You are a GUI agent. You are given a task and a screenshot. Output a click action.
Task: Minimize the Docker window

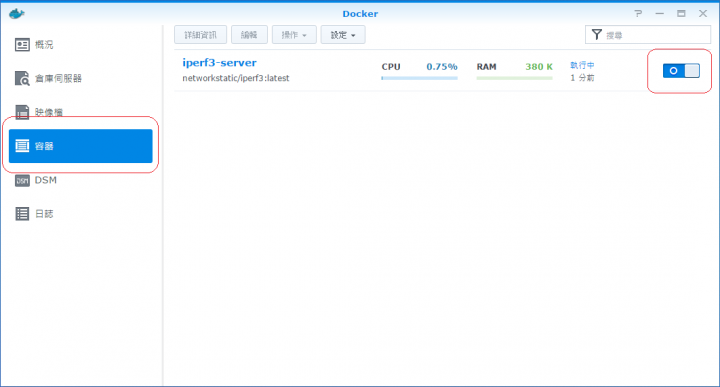(x=660, y=13)
